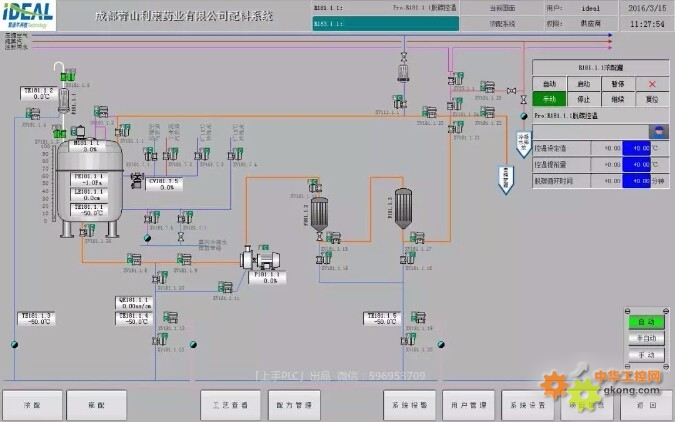675x422 pixels.
Task: Select 半自动 in bottom-right mode selector
Action: pos(646,338)
